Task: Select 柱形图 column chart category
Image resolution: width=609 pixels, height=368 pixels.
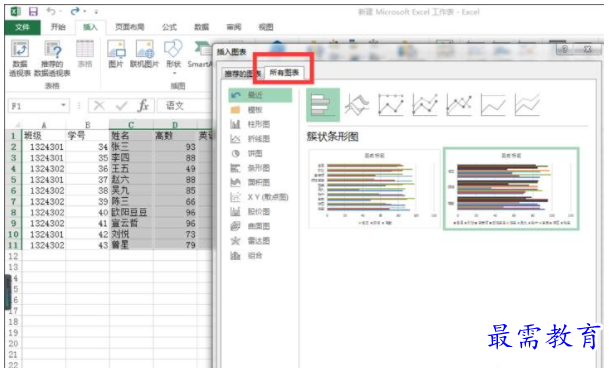Action: point(260,124)
